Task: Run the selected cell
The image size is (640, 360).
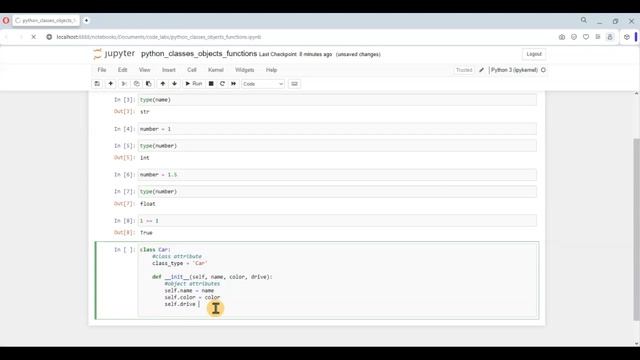Action: point(194,84)
